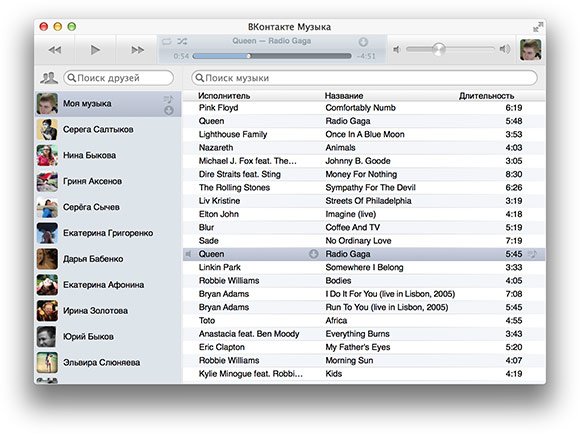The height and width of the screenshot is (434, 580).
Task: Download the highlighted Queen Radio Gaga track
Action: point(314,254)
